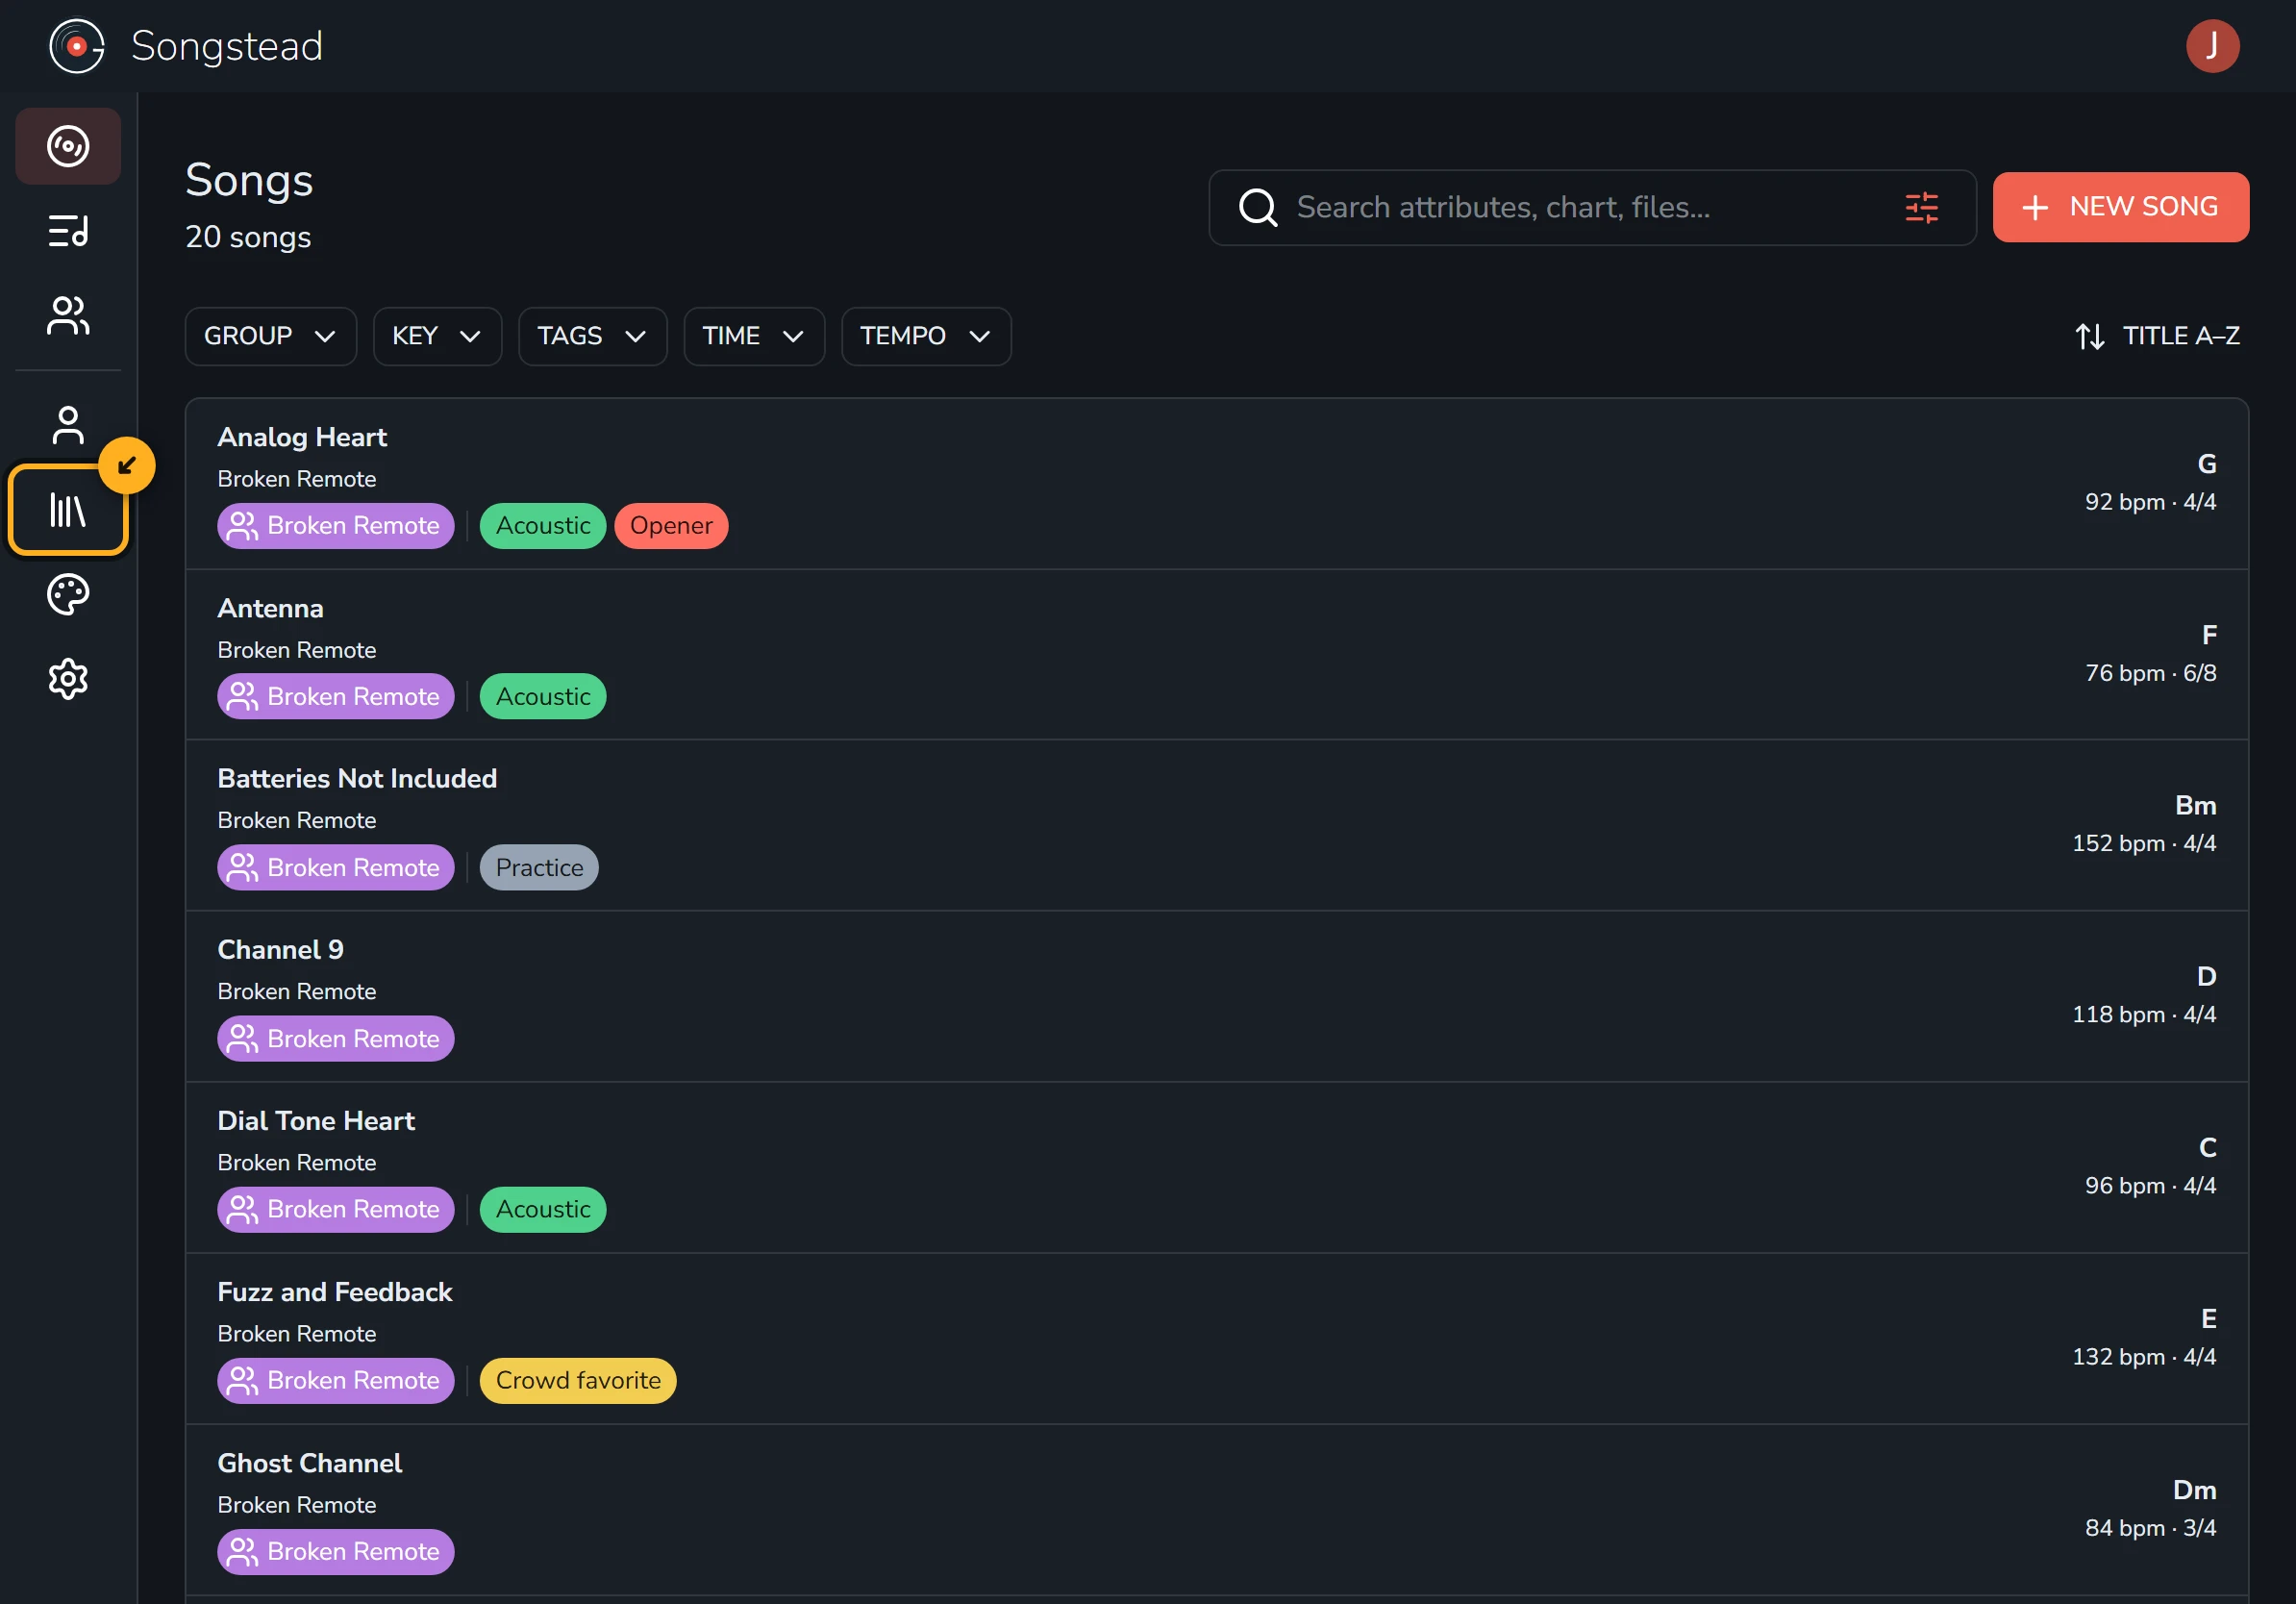The image size is (2296, 1604).
Task: Open Batteries Not Included song
Action: [x=1216, y=826]
